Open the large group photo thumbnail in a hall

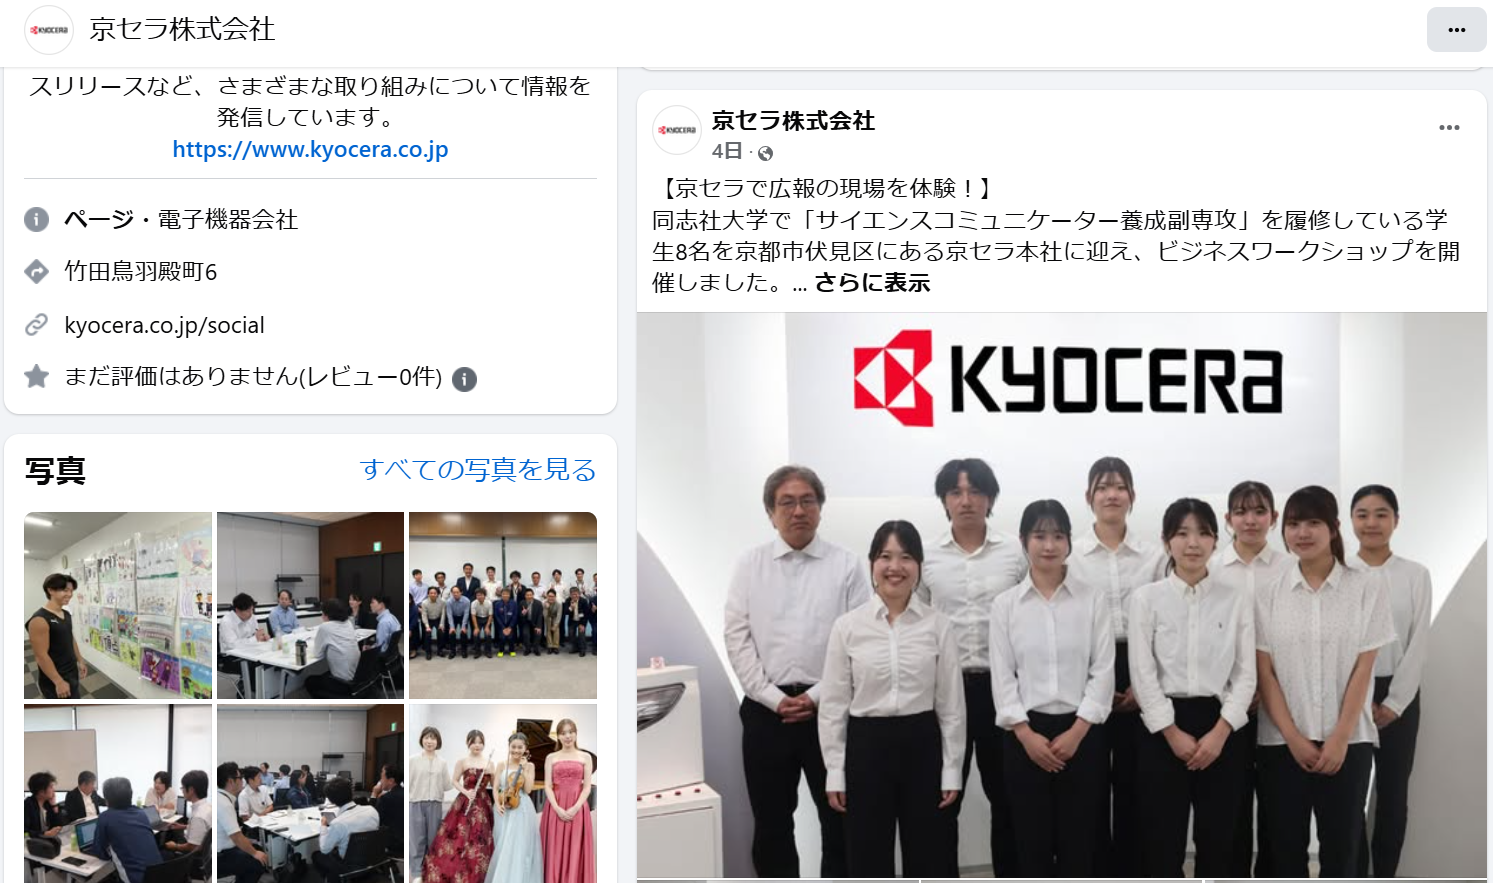503,605
